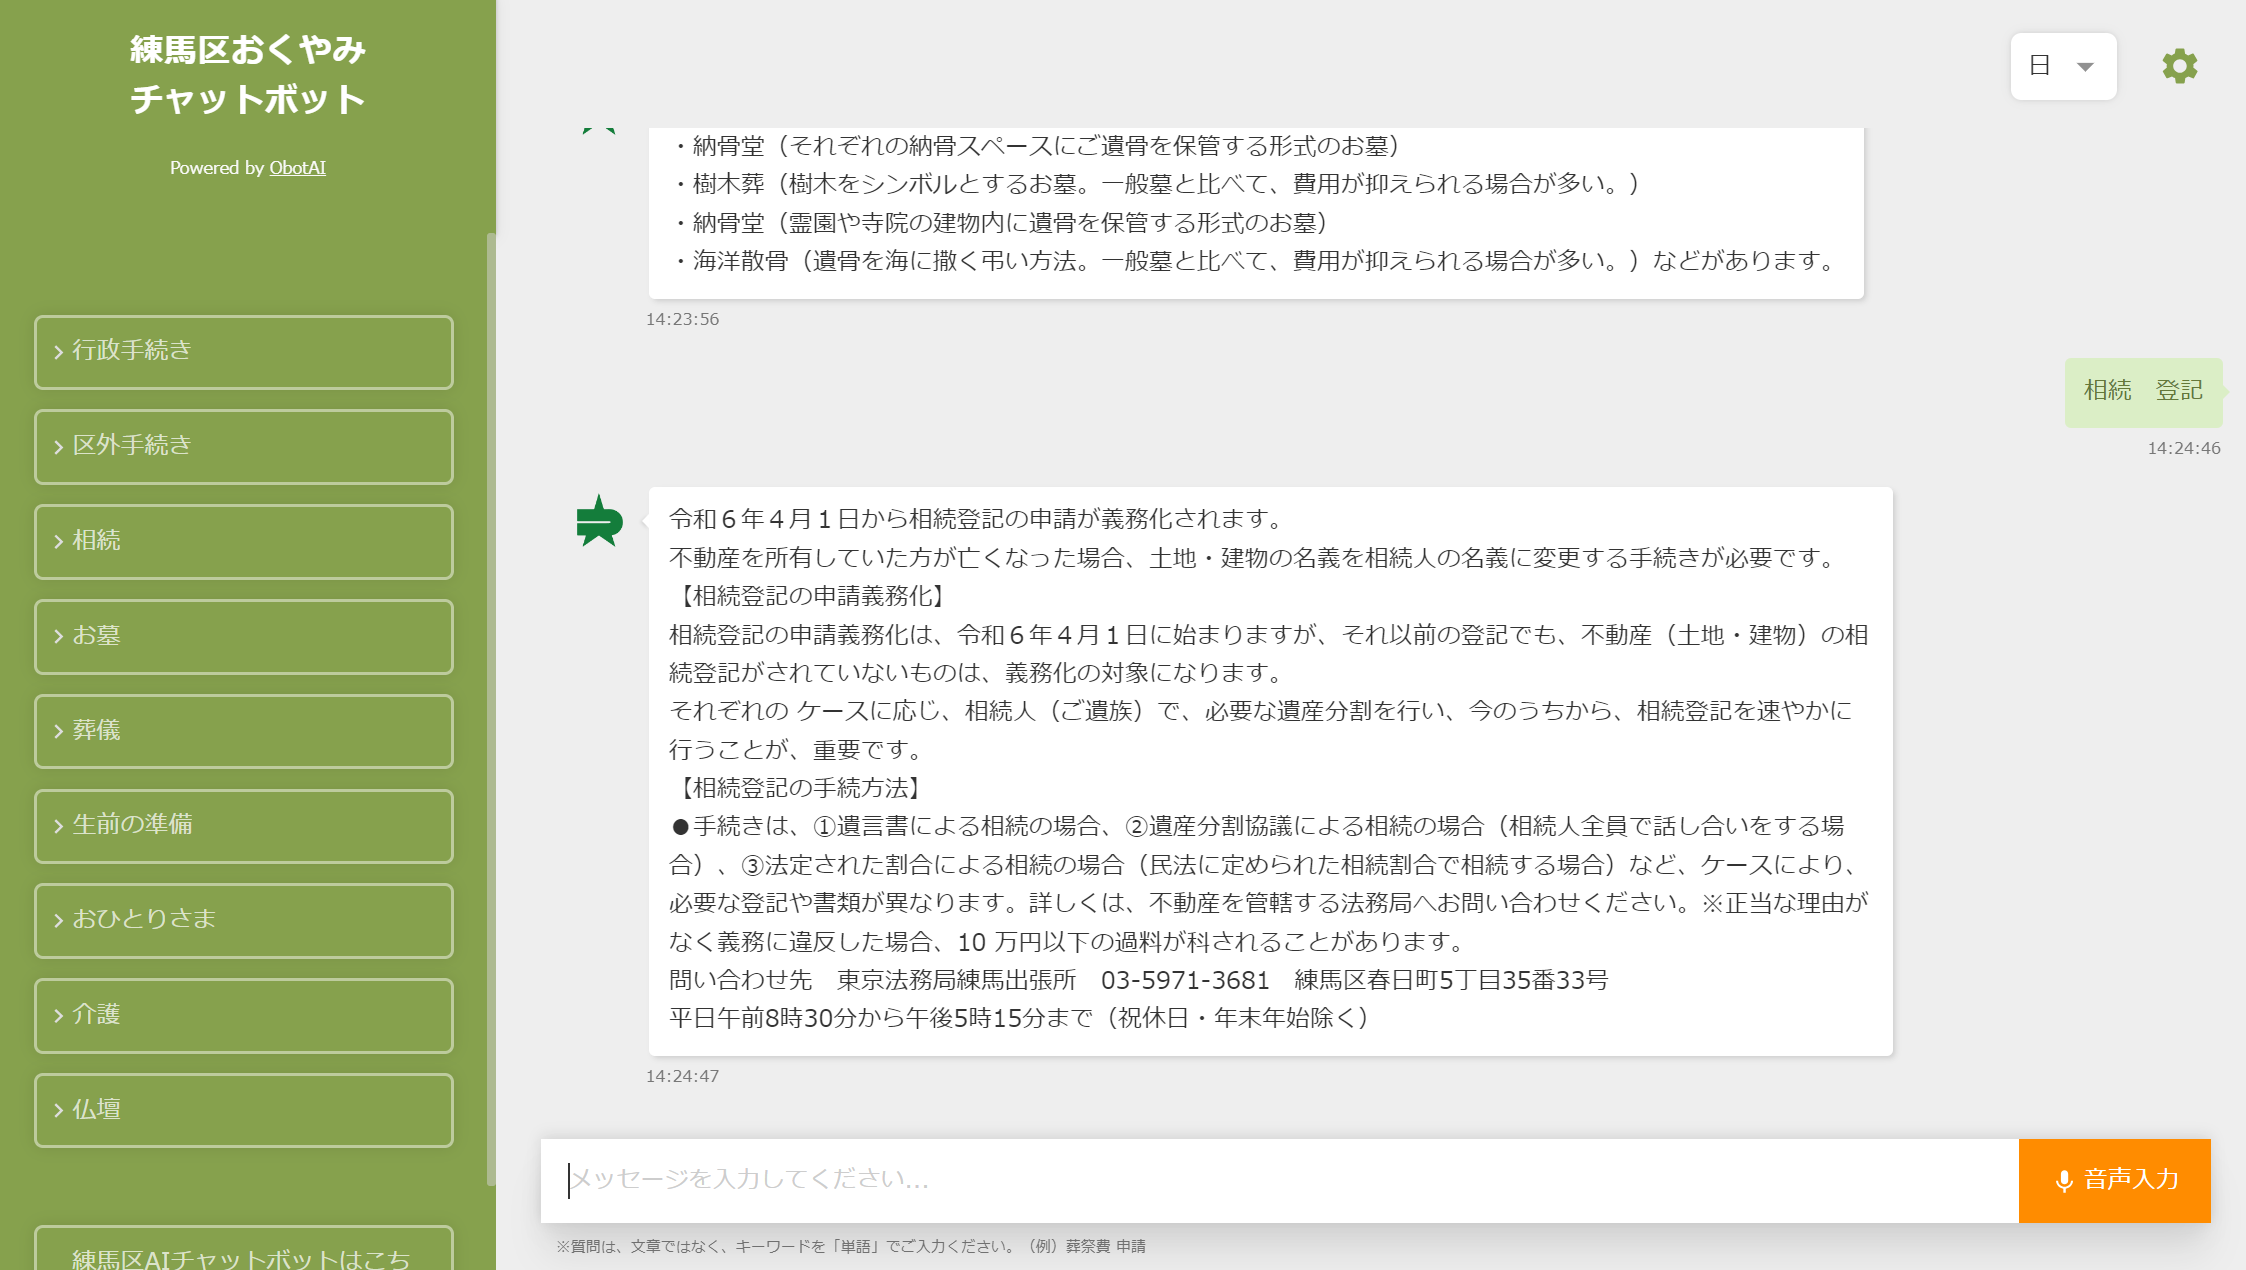Focus the message input field

(x=1280, y=1180)
